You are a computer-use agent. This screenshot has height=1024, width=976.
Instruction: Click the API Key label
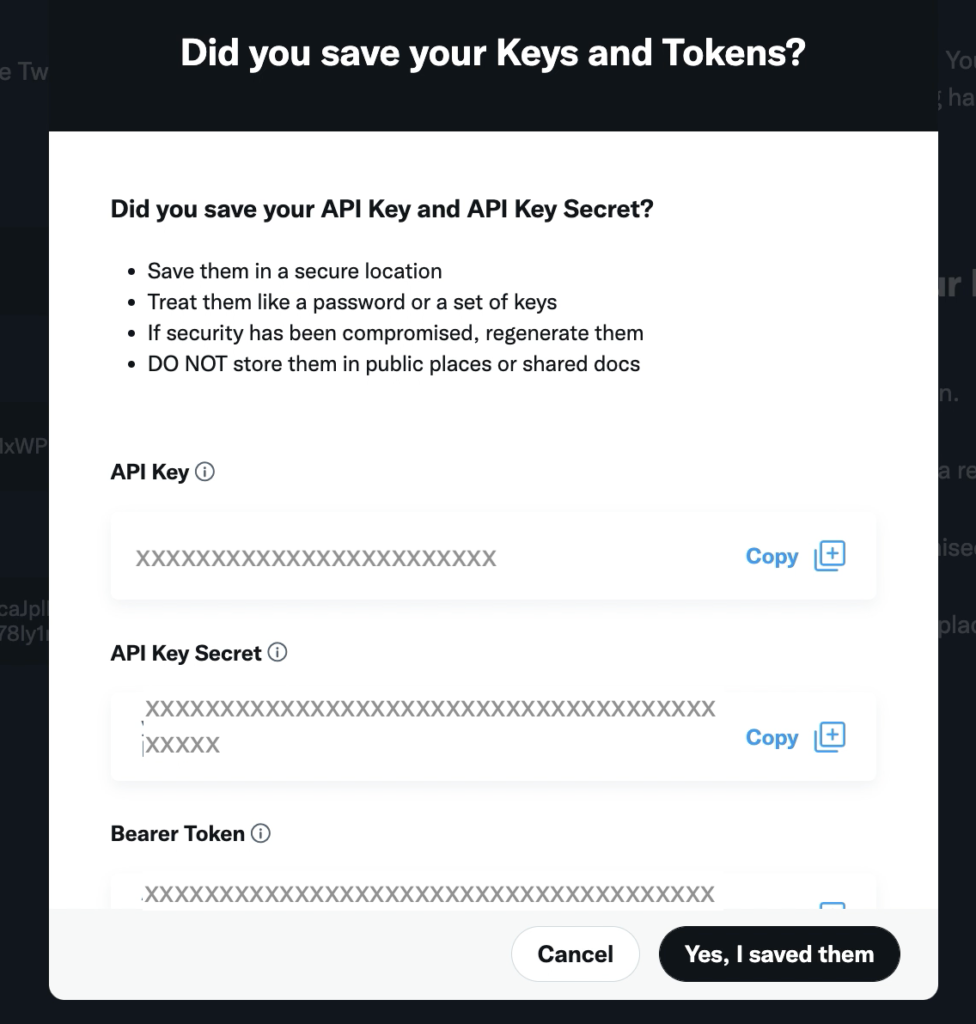[x=150, y=472]
